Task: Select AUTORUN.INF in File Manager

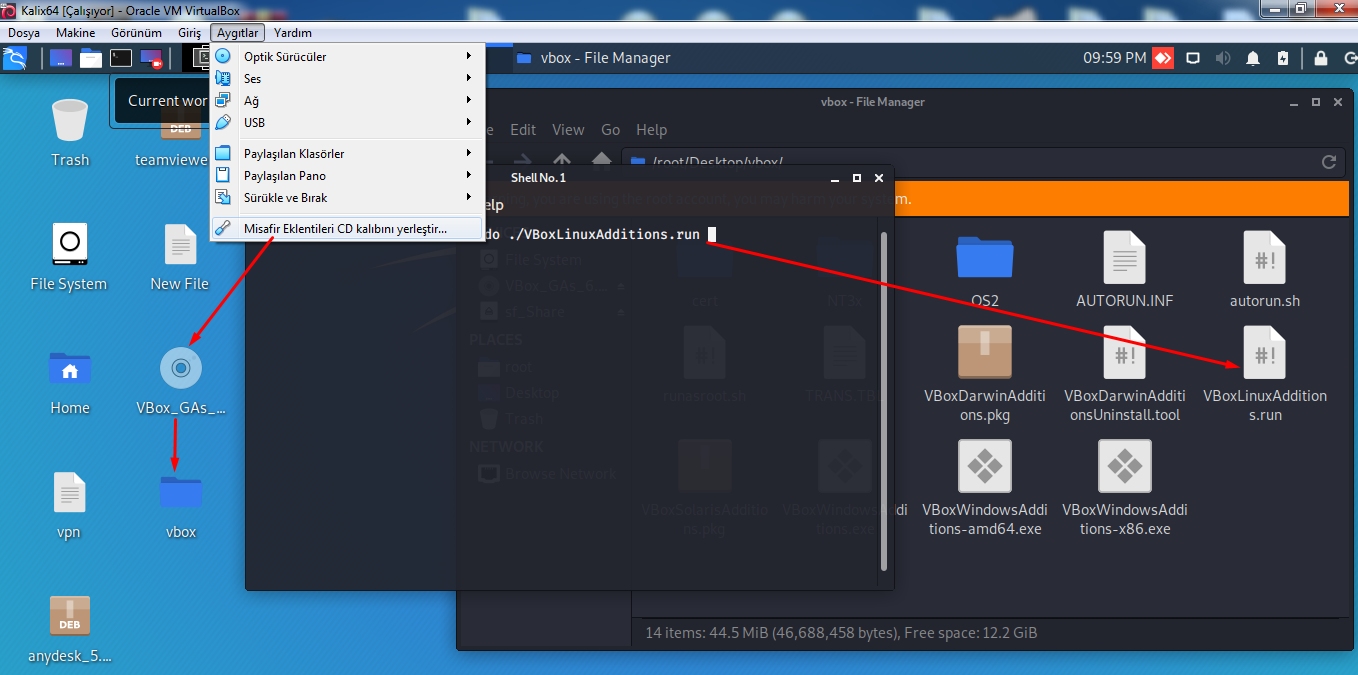Action: point(1125,268)
